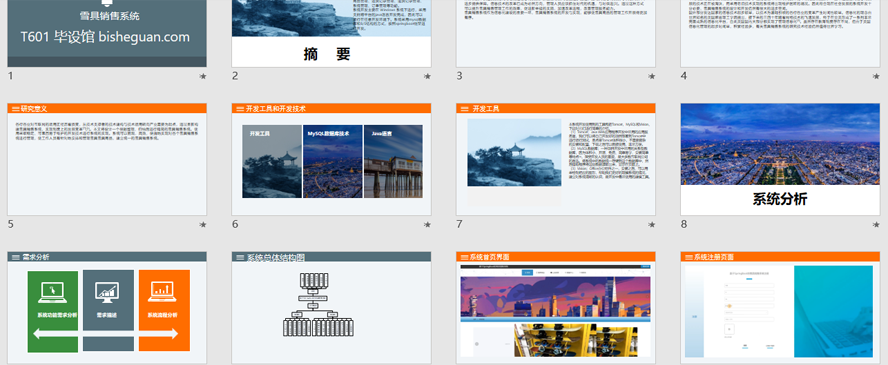The image size is (888, 365).
Task: Click the transition star icon under slide 4
Action: [x=876, y=76]
